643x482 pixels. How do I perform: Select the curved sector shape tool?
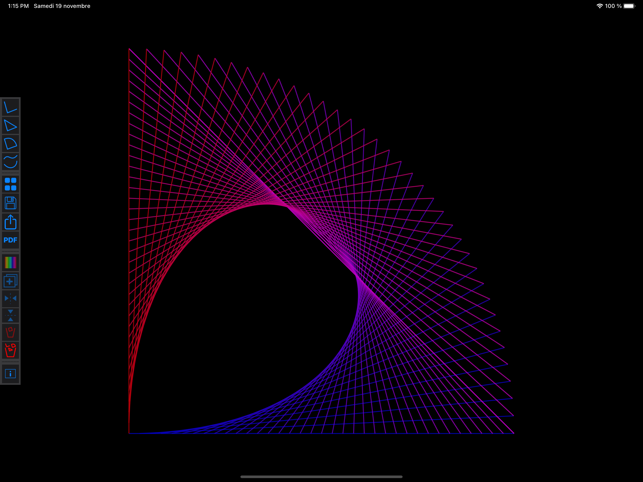pyautogui.click(x=10, y=144)
